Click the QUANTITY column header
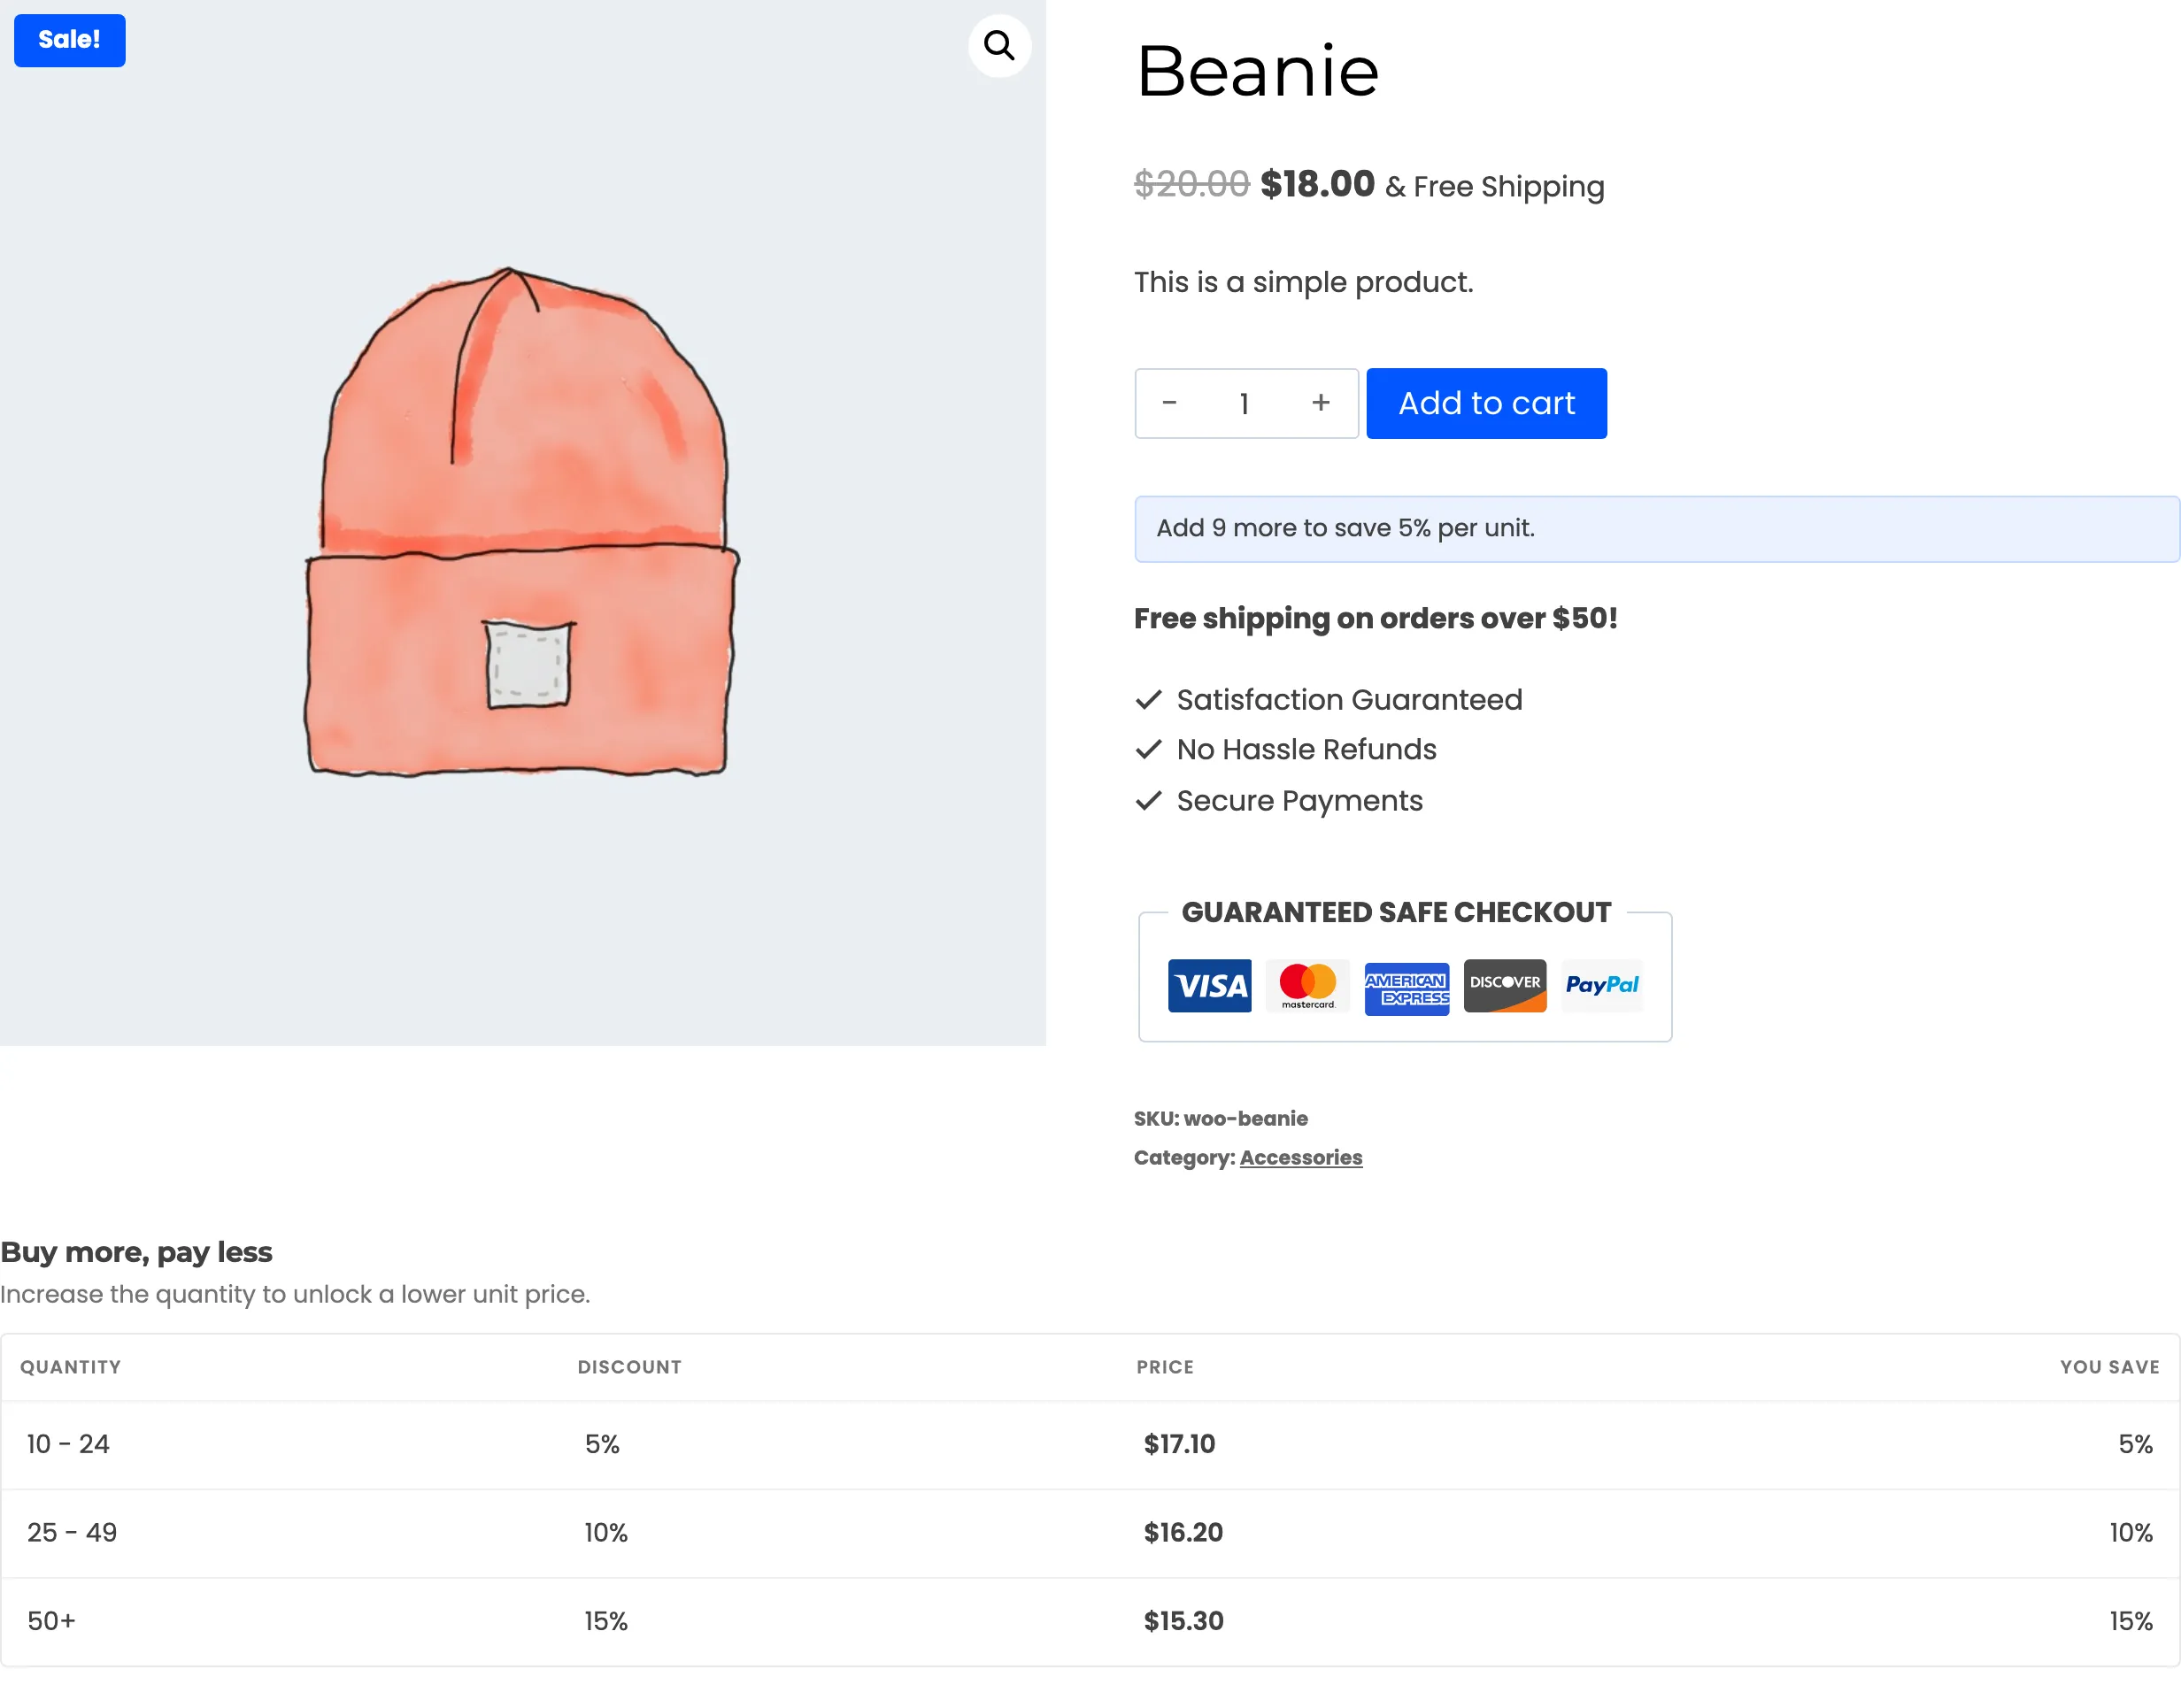 tap(70, 1366)
